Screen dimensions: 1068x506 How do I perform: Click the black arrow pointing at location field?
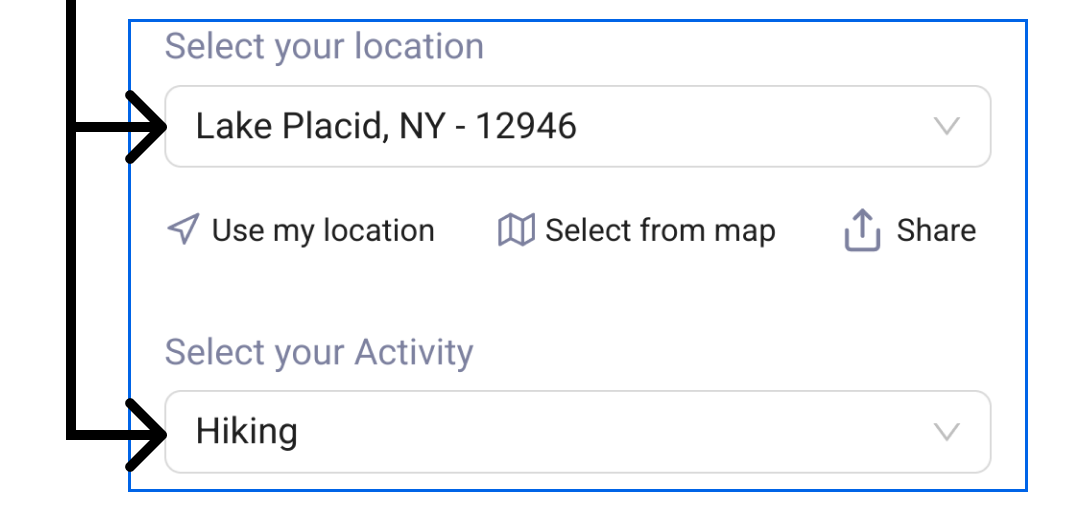[x=145, y=126]
